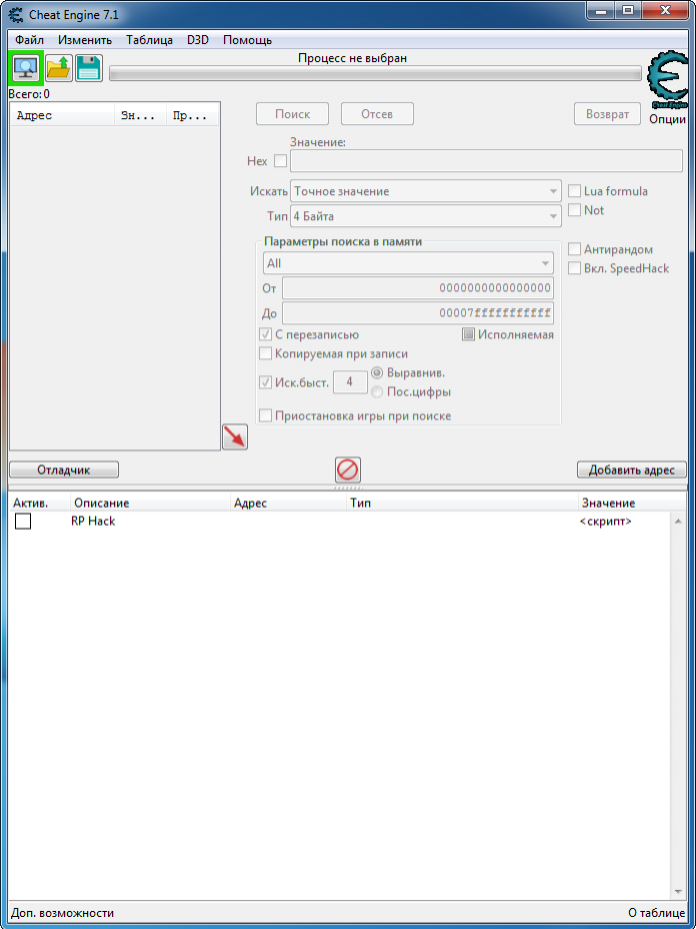This screenshot has width=696, height=929.
Task: Open the Тип value type dropdown
Action: (426, 216)
